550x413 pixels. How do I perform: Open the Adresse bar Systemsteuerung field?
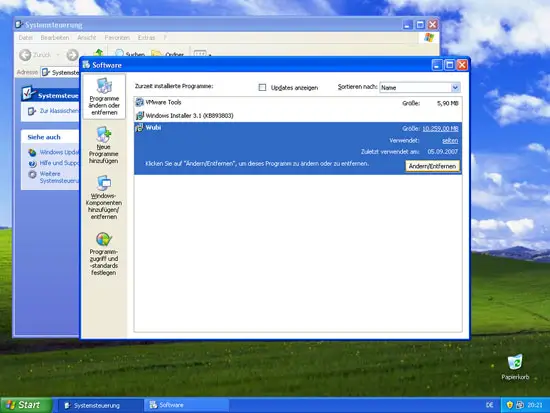coord(60,72)
